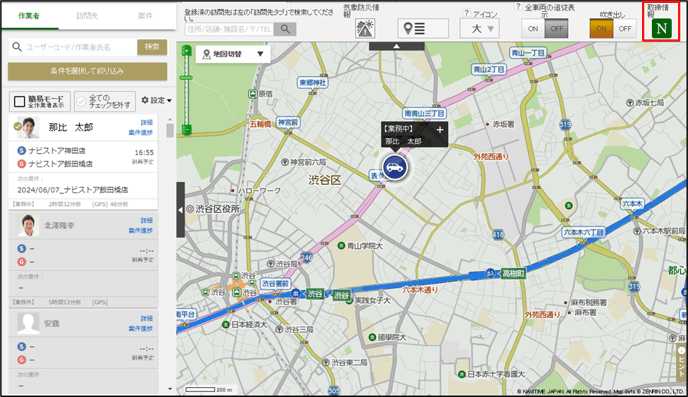This screenshot has width=688, height=397.
Task: Click plus icon on 那比 太郎 balloon
Action: [x=440, y=129]
